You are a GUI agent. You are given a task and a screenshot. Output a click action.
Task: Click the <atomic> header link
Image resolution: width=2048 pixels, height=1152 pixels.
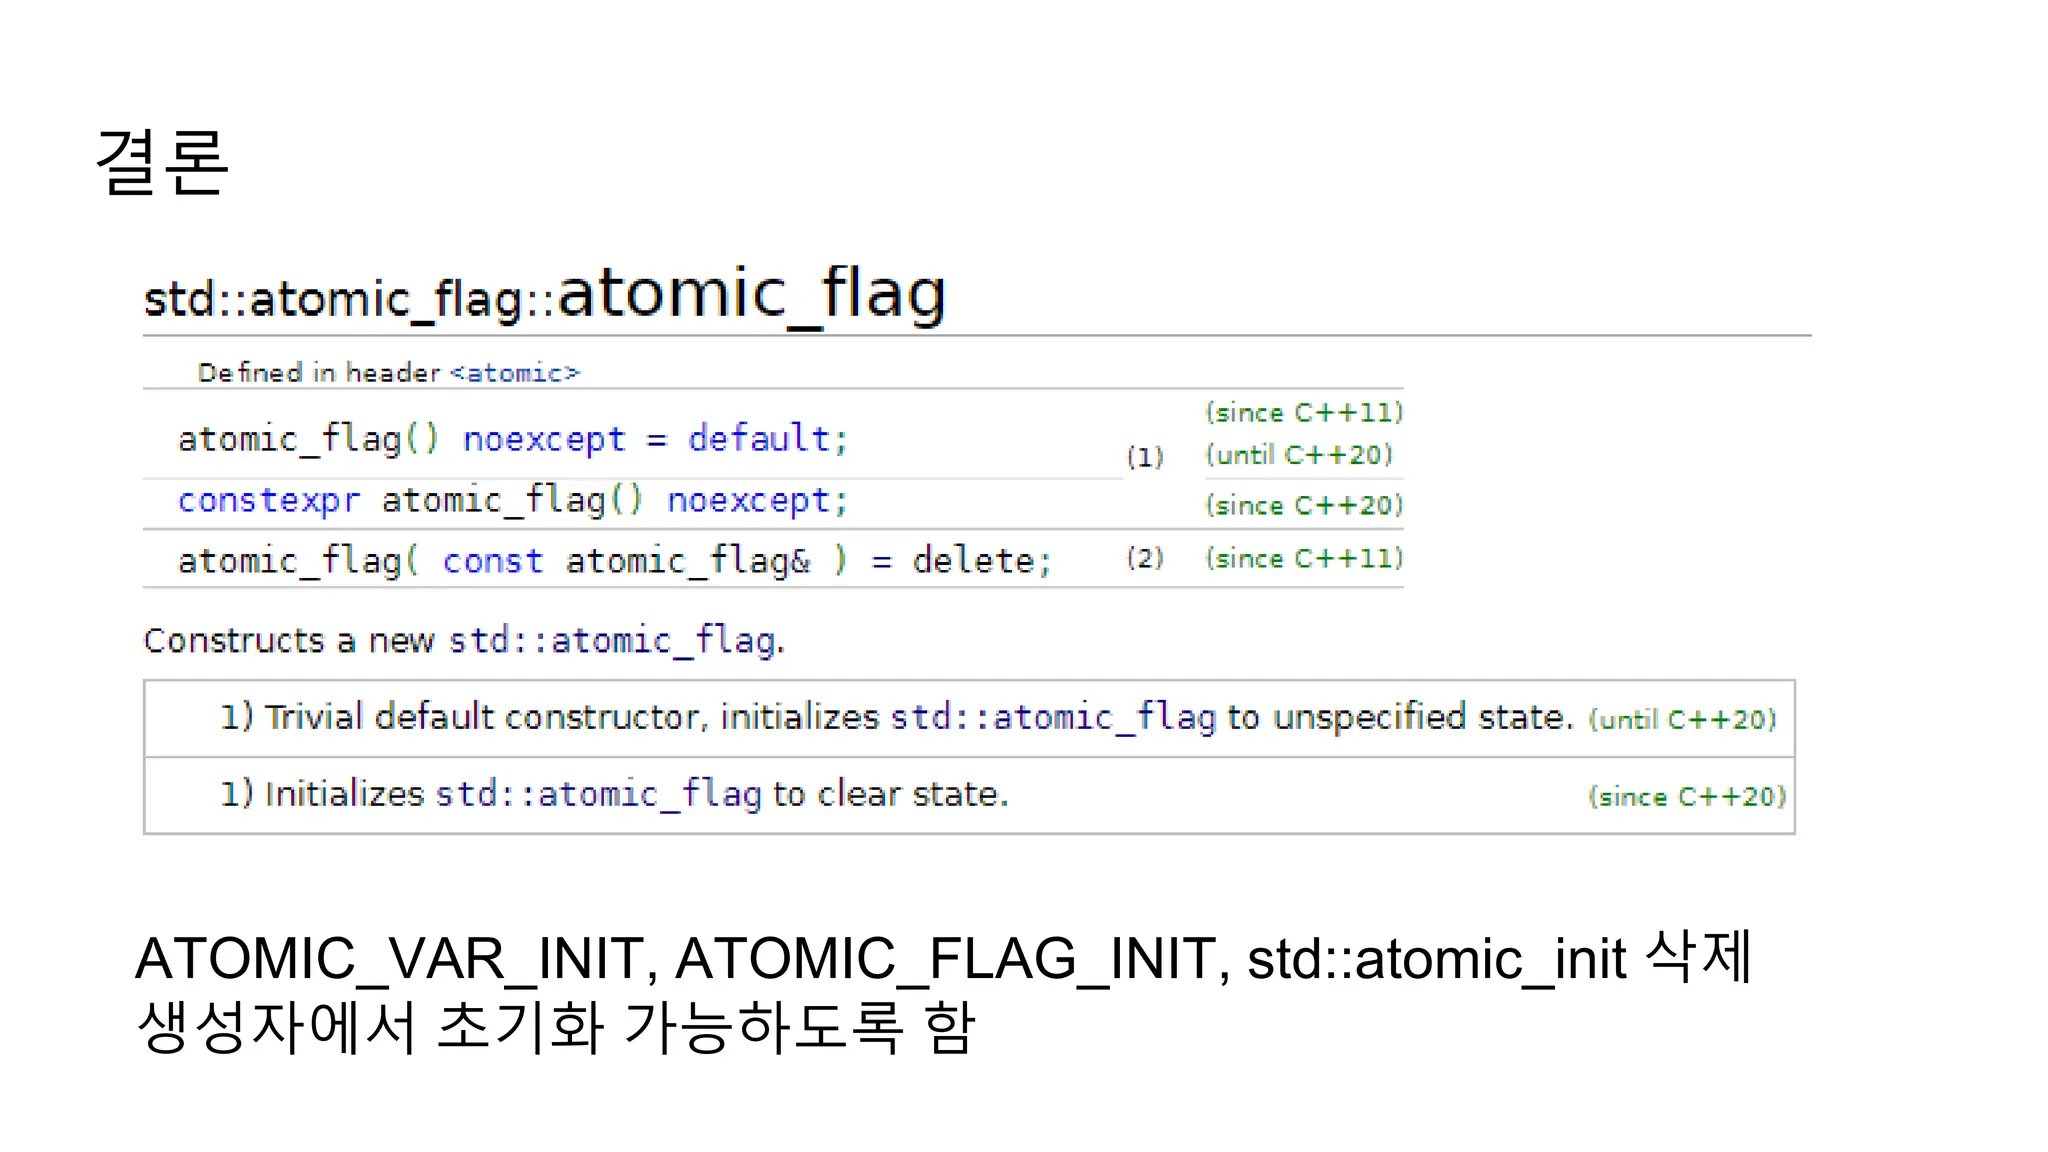(514, 373)
